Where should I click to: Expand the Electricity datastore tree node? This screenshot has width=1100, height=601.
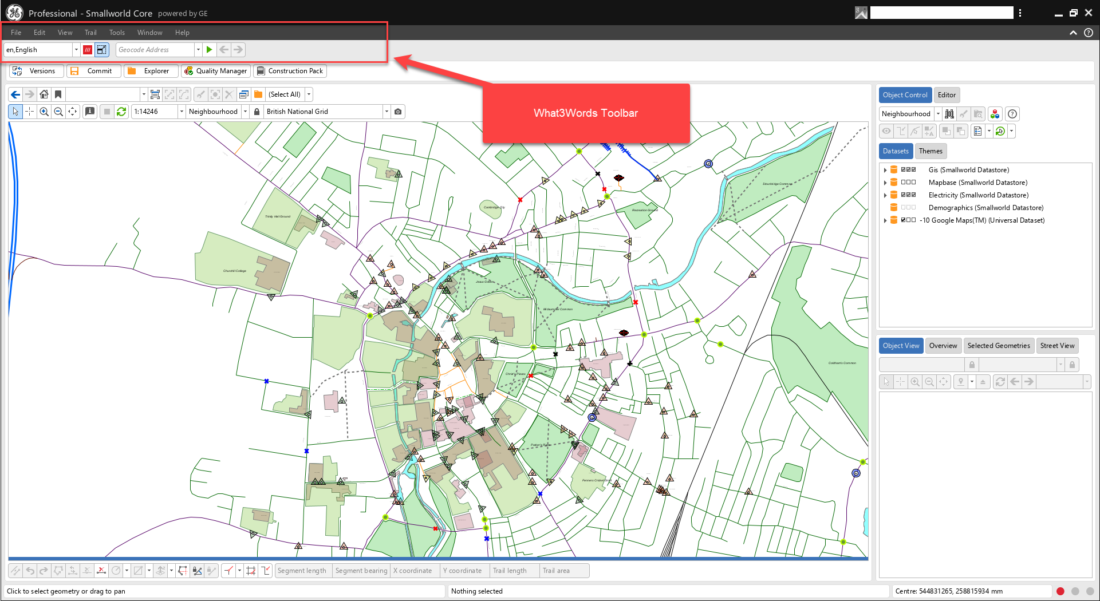coord(885,195)
